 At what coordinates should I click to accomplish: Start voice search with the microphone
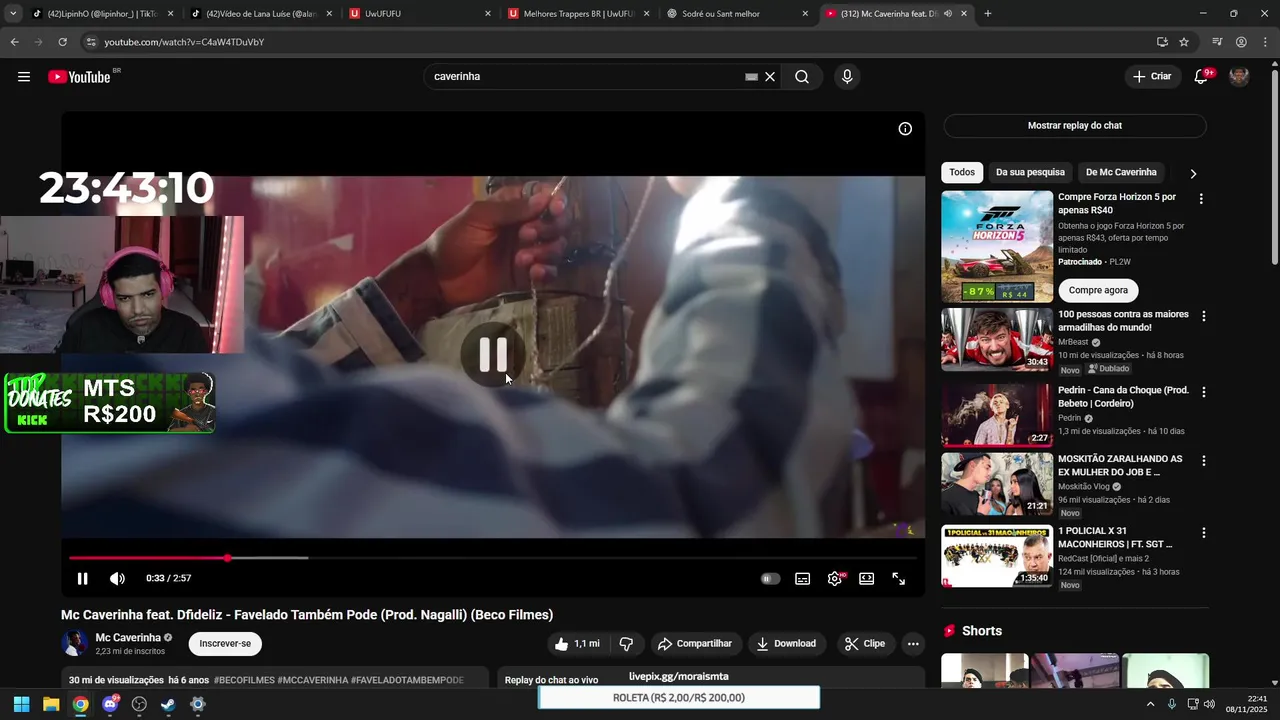coord(847,77)
